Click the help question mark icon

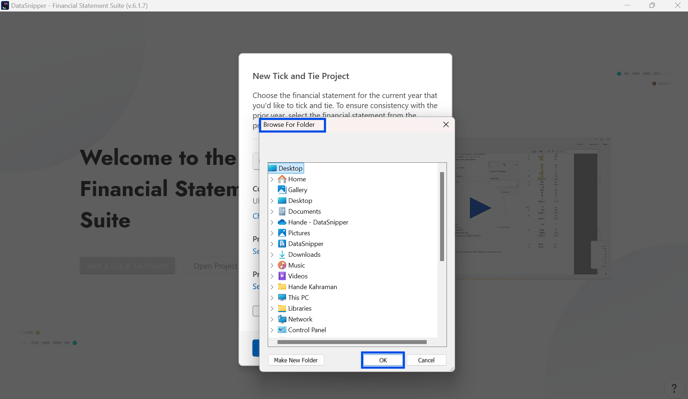pyautogui.click(x=674, y=388)
